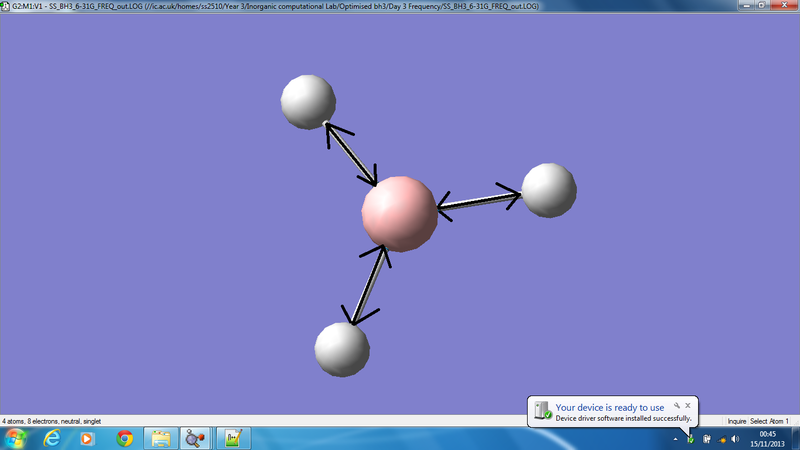Click the Show Desktop button
The height and width of the screenshot is (450, 800).
(796, 439)
